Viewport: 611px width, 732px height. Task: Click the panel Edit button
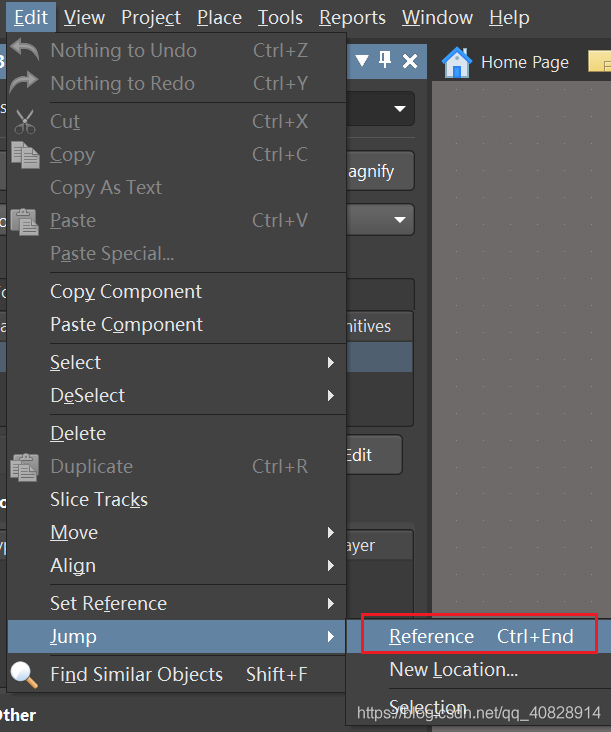tap(374, 455)
